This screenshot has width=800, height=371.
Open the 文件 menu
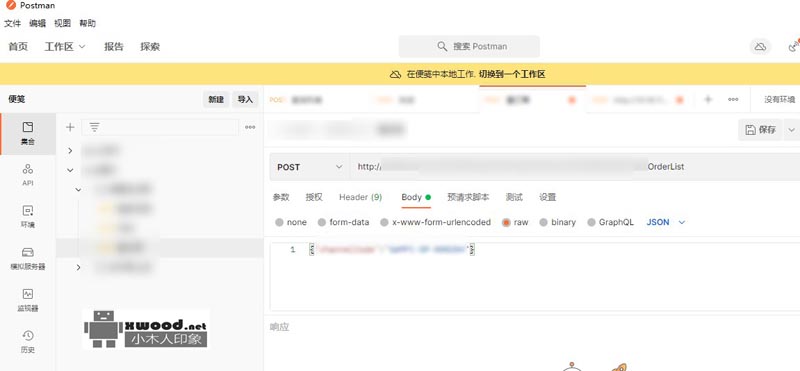[x=12, y=23]
